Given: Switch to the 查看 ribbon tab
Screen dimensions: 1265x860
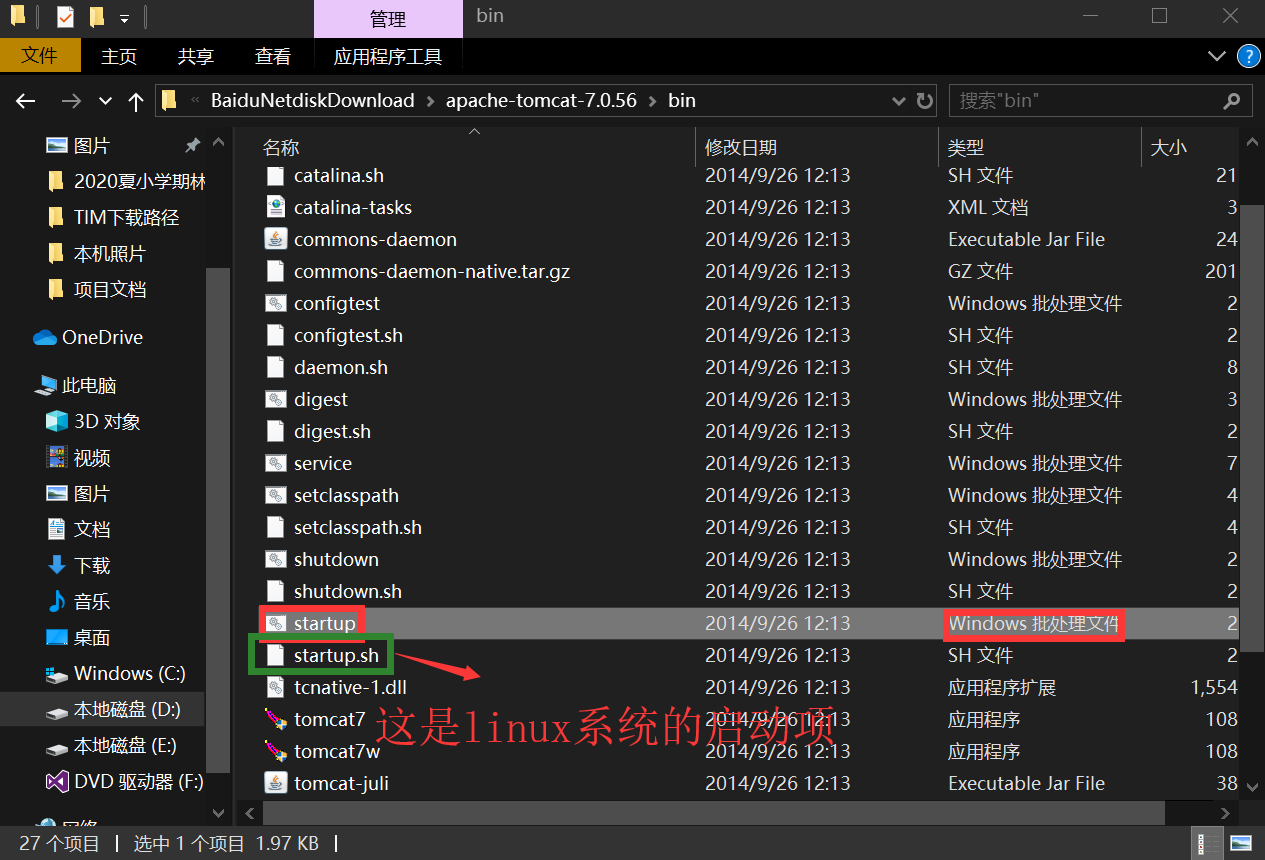Looking at the screenshot, I should (x=273, y=57).
